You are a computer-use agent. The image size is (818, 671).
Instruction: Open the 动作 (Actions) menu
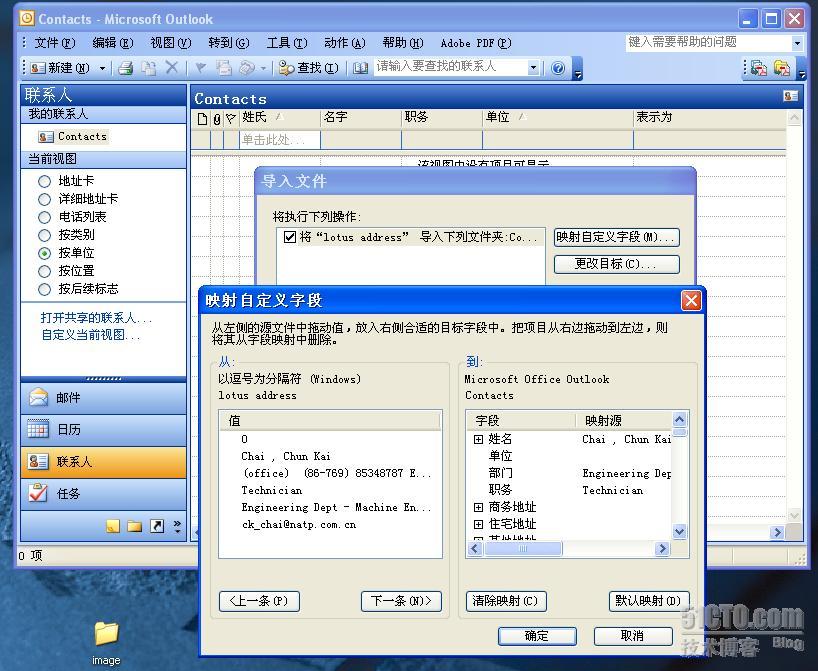(344, 43)
